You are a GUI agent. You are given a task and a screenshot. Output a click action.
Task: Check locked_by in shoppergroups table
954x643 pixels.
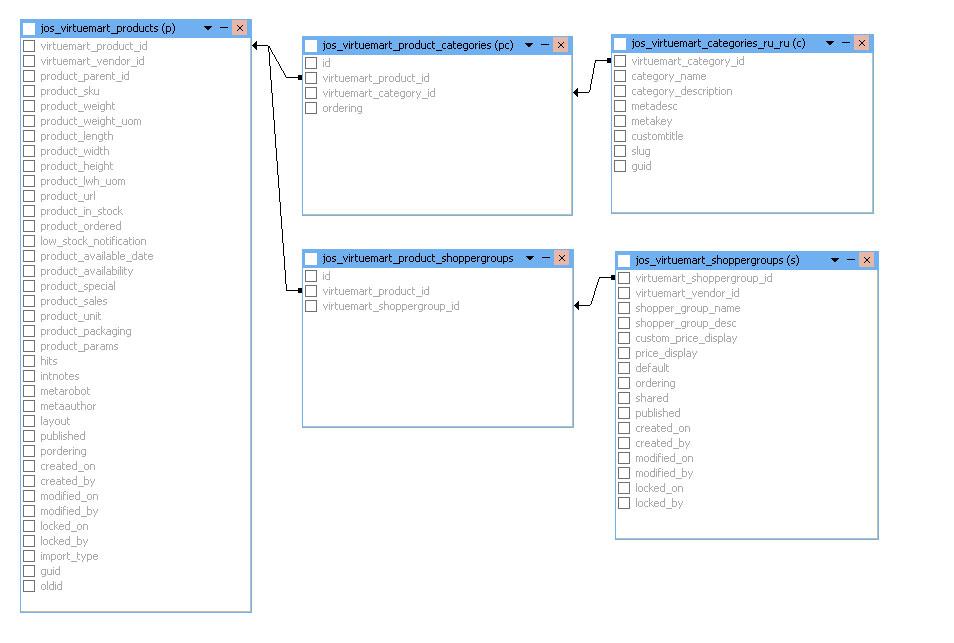(x=624, y=503)
